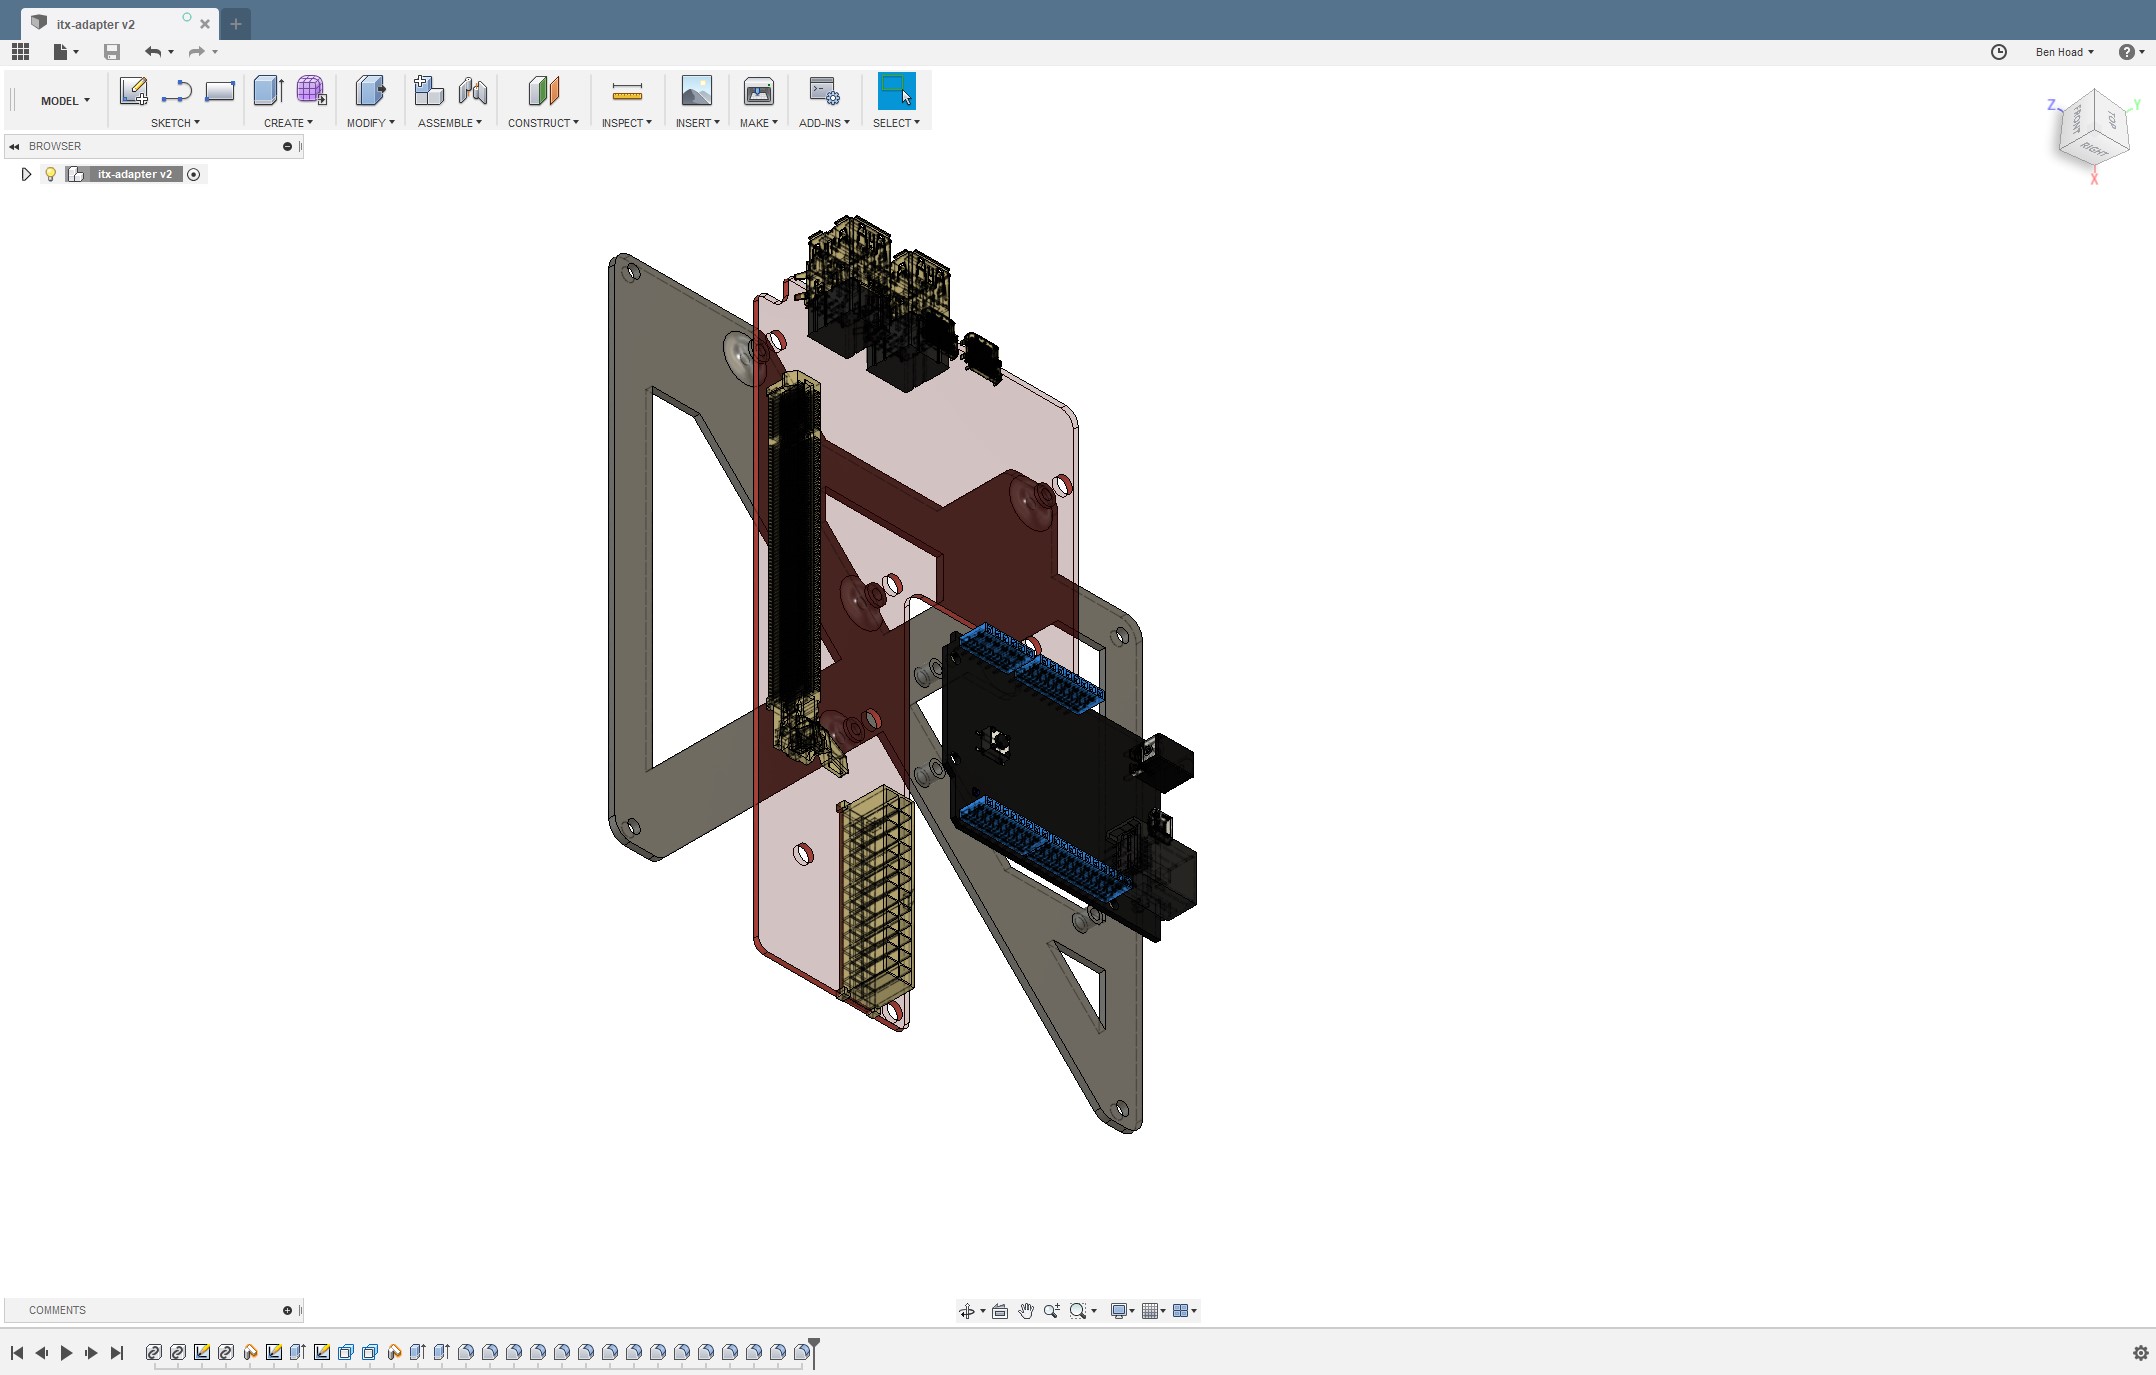The height and width of the screenshot is (1375, 2156).
Task: Redo the last undone action
Action: pyautogui.click(x=196, y=52)
